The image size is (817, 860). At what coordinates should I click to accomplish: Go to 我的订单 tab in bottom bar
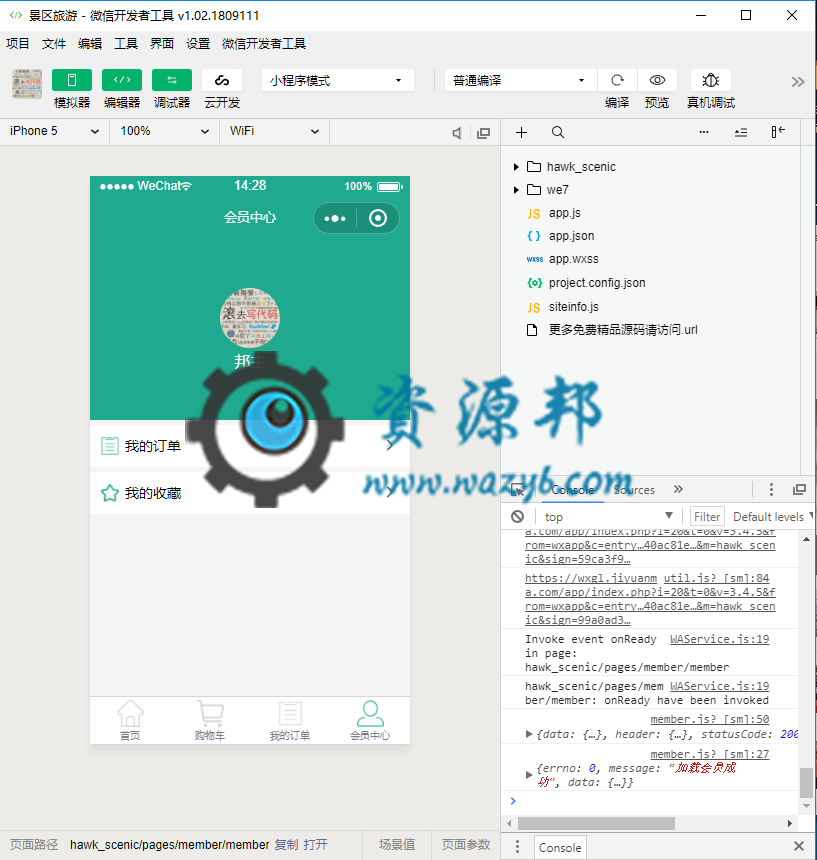[290, 721]
